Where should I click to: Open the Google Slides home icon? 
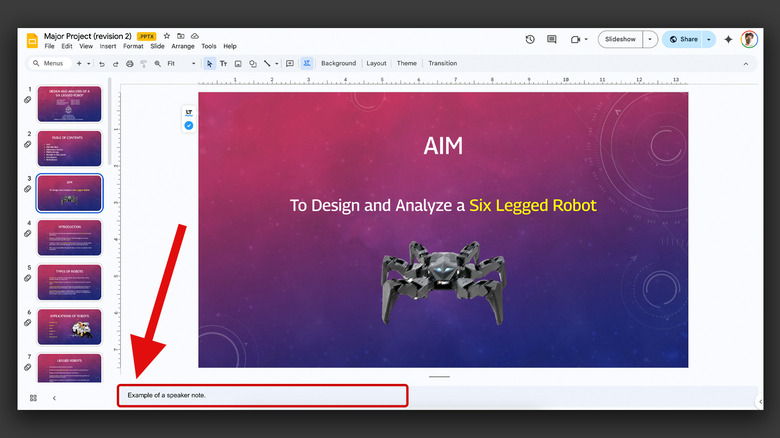(x=32, y=40)
